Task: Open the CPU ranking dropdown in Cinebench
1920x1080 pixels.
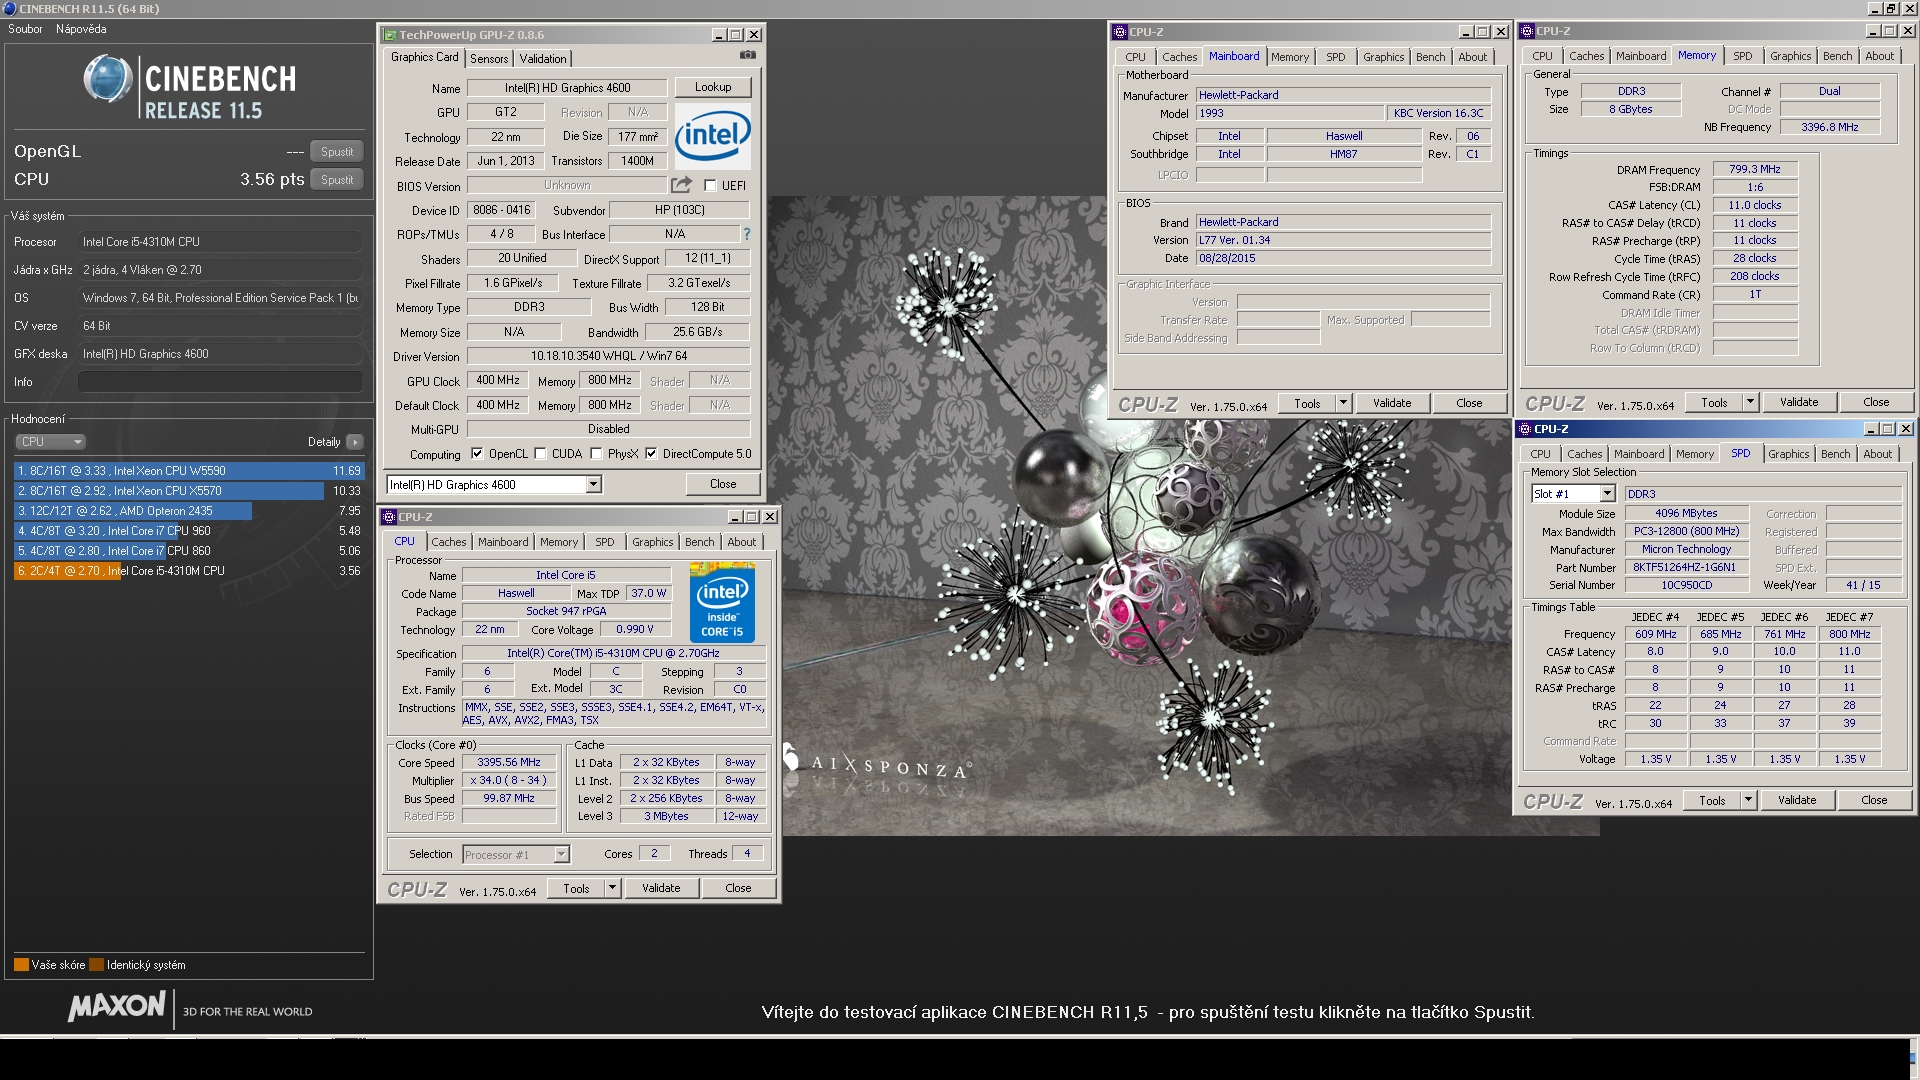Action: [x=50, y=442]
